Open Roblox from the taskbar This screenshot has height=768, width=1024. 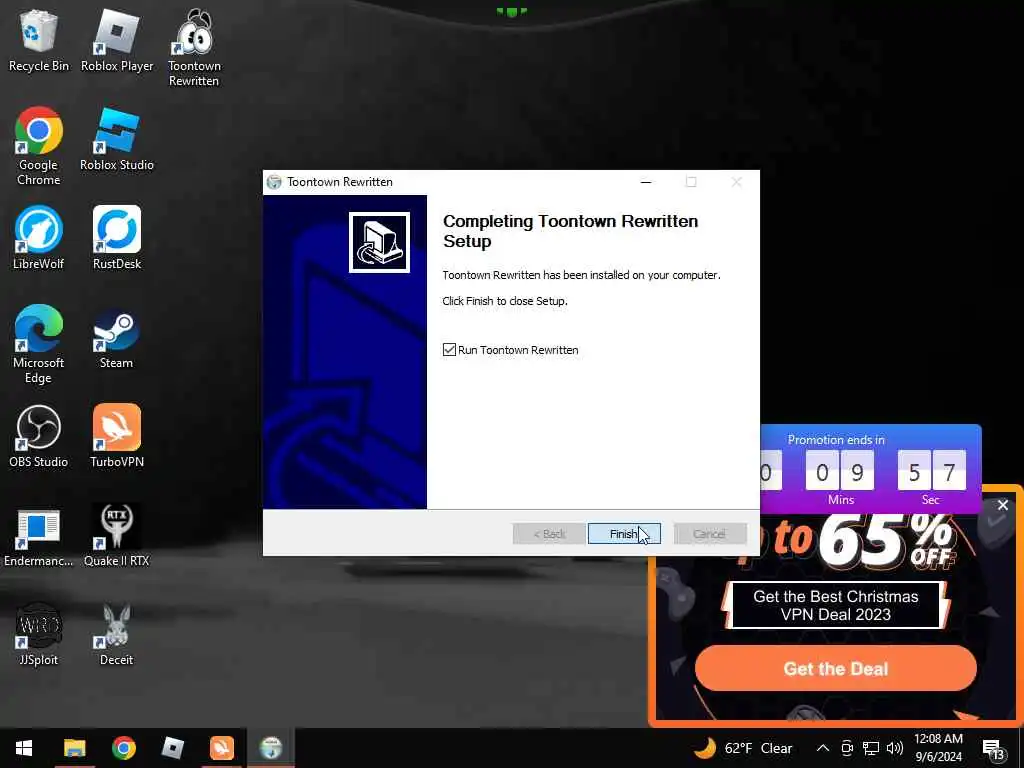tap(172, 748)
